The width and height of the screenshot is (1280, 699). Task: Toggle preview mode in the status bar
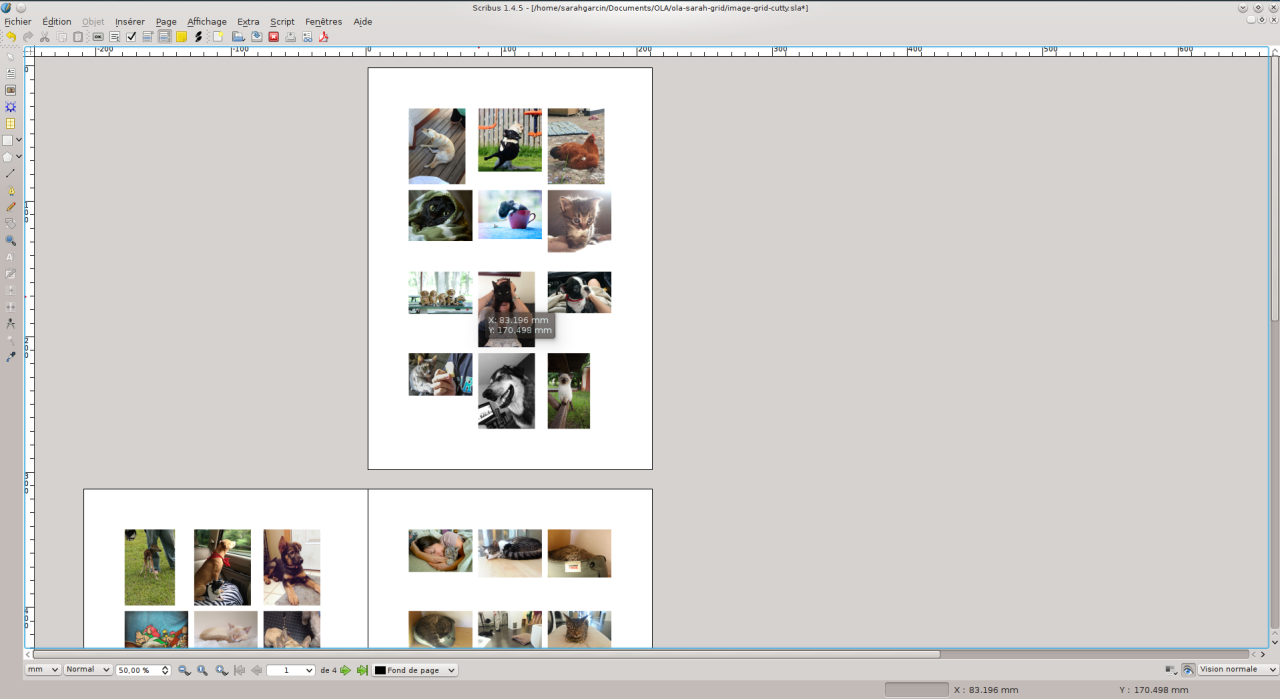(1188, 670)
